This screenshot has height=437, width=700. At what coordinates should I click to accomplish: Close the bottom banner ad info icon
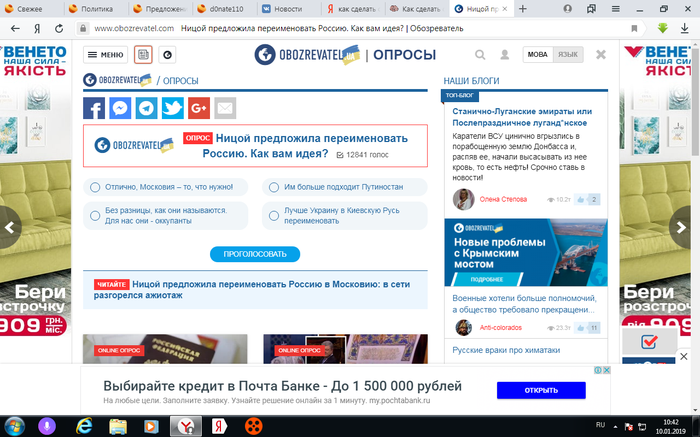(598, 370)
